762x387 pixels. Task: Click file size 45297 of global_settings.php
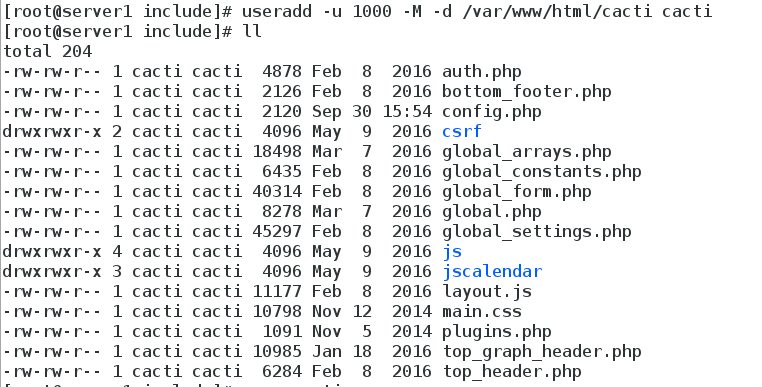click(x=277, y=231)
